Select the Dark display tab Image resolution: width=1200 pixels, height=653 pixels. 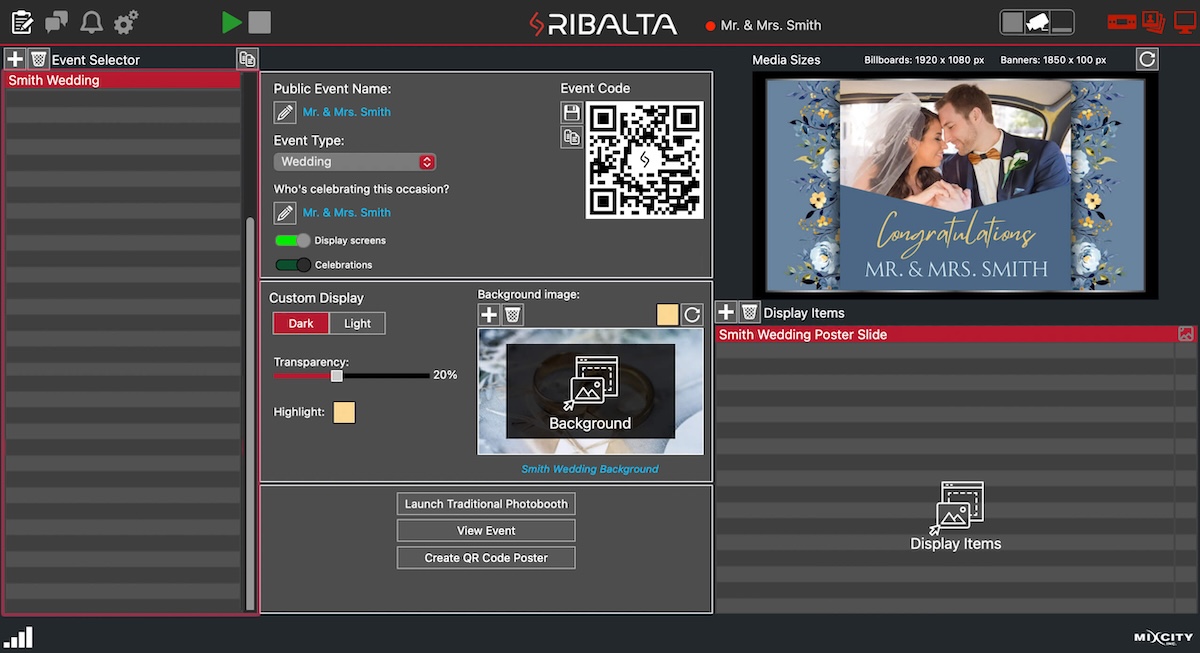pyautogui.click(x=301, y=323)
